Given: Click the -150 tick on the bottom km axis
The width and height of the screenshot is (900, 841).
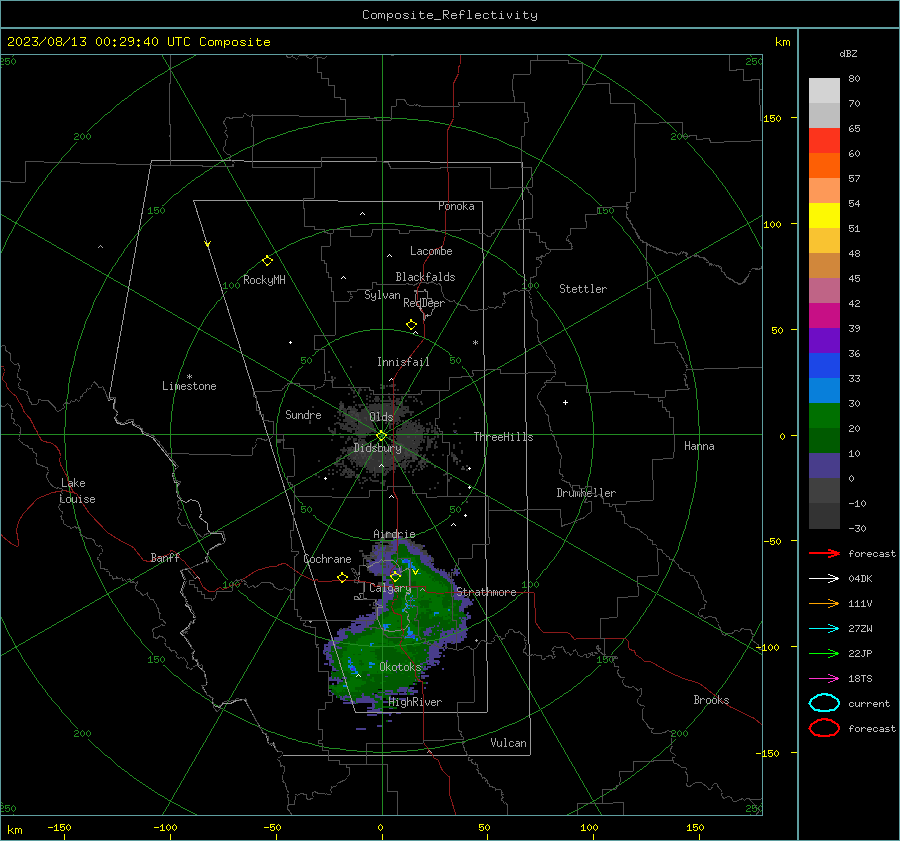Looking at the screenshot, I should point(59,827).
